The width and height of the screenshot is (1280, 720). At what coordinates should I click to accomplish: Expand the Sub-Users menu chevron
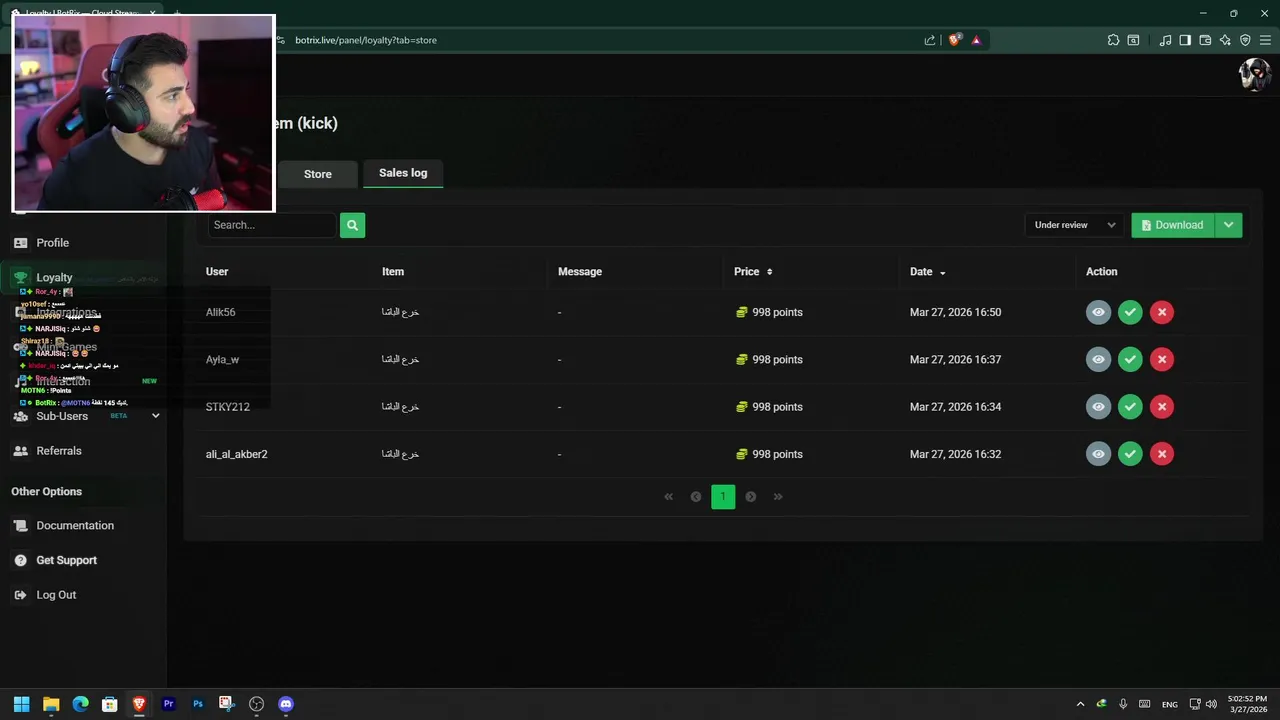tap(155, 416)
